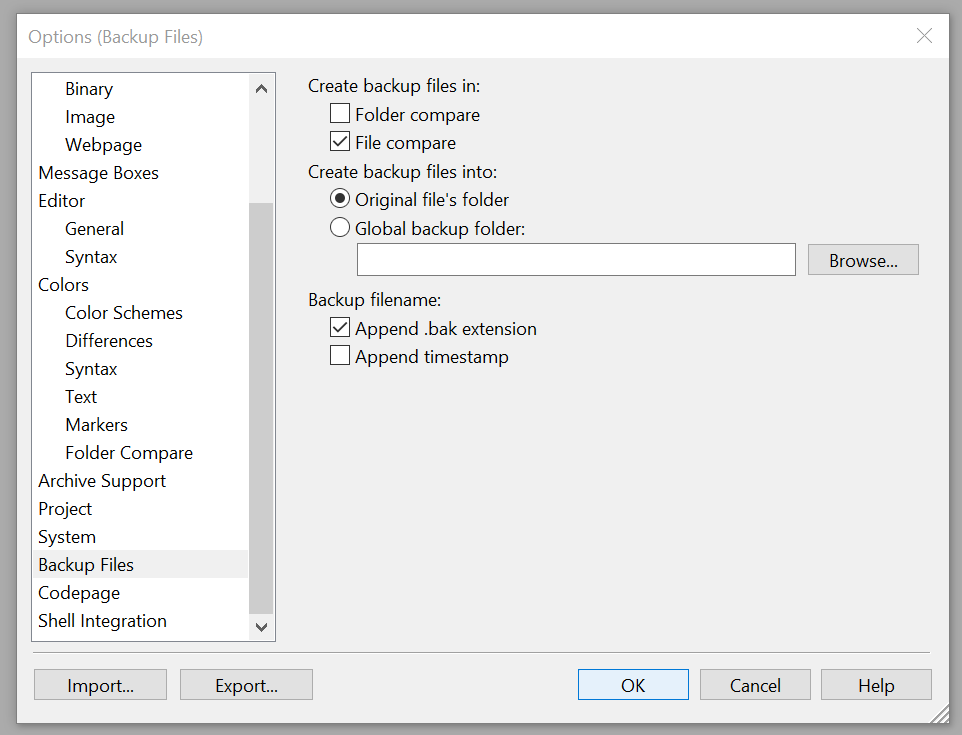Select Folder Compare under Colors
This screenshot has width=962, height=735.
click(x=129, y=453)
